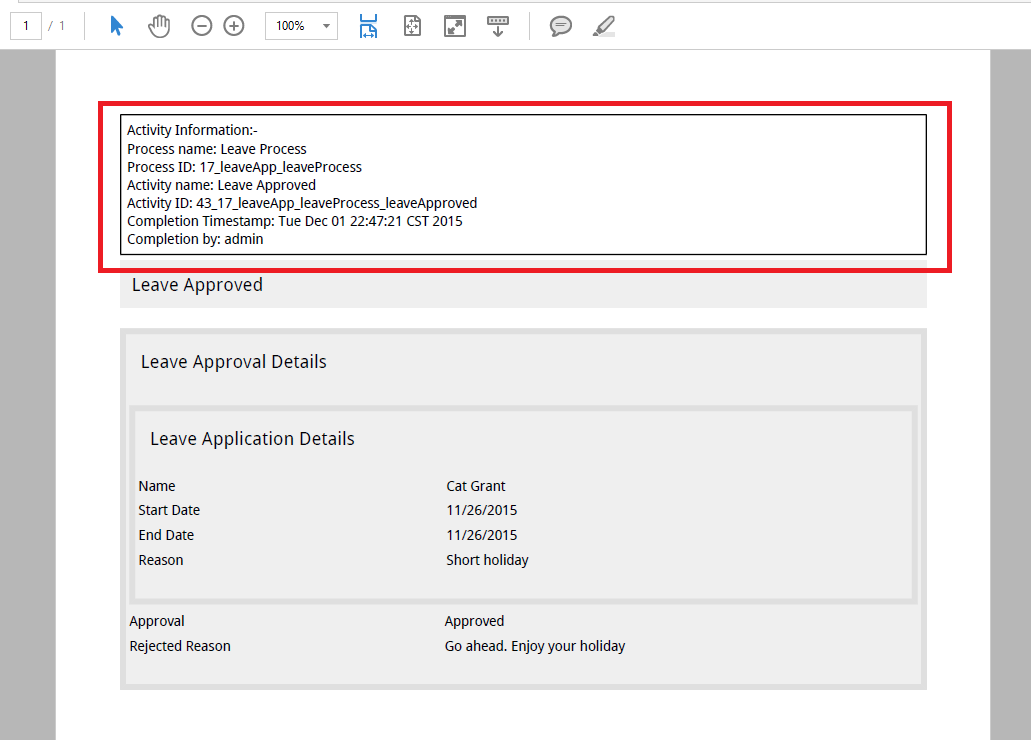The height and width of the screenshot is (740, 1031).
Task: Click the Leave Approval Details title
Action: 233,362
